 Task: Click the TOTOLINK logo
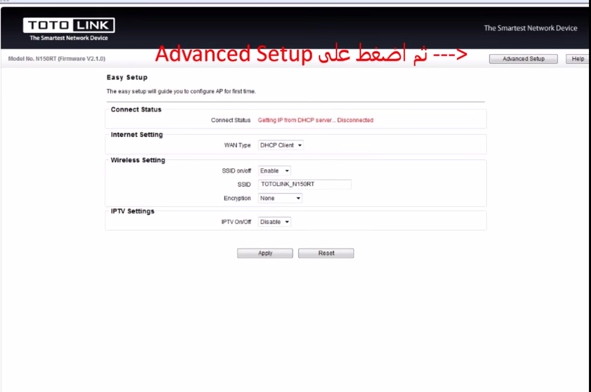pos(69,29)
